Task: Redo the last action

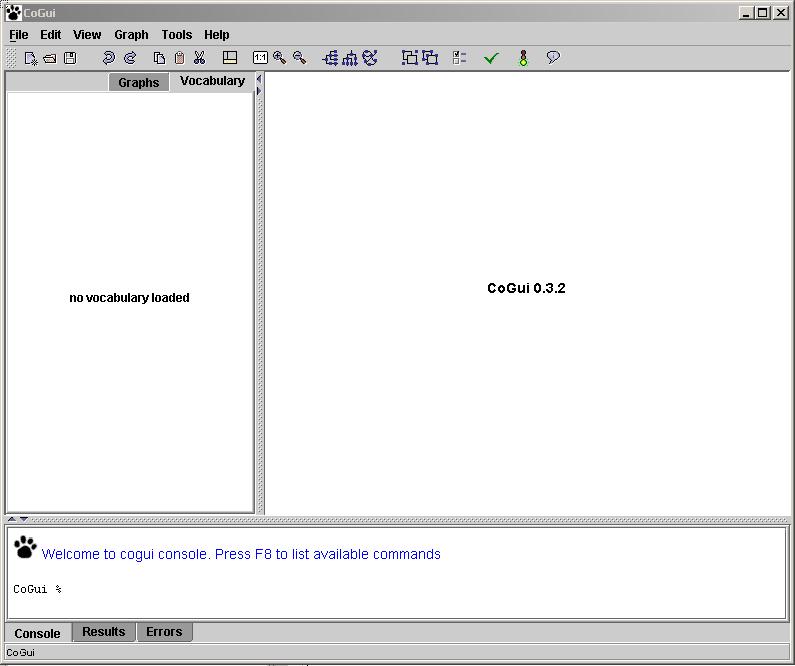Action: [x=130, y=58]
